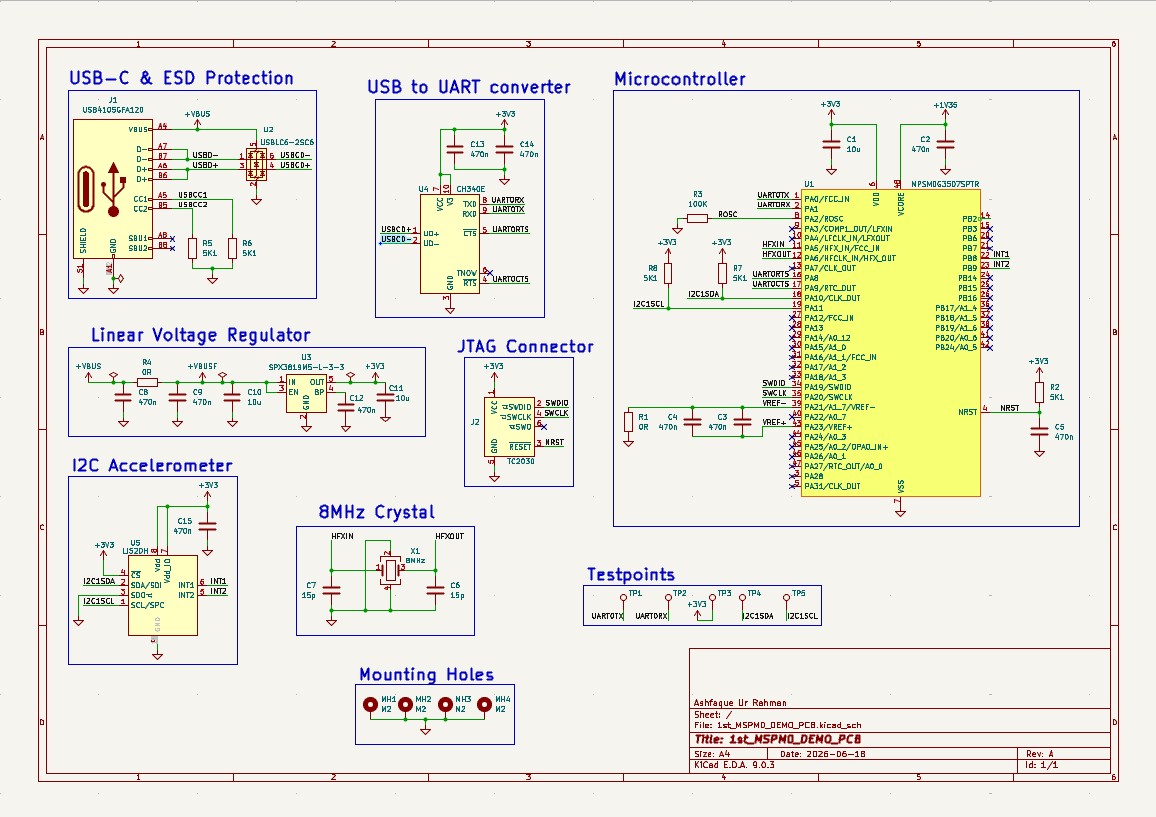The width and height of the screenshot is (1156, 817).
Task: Click the "USB to UART converter" title
Action: 469,87
